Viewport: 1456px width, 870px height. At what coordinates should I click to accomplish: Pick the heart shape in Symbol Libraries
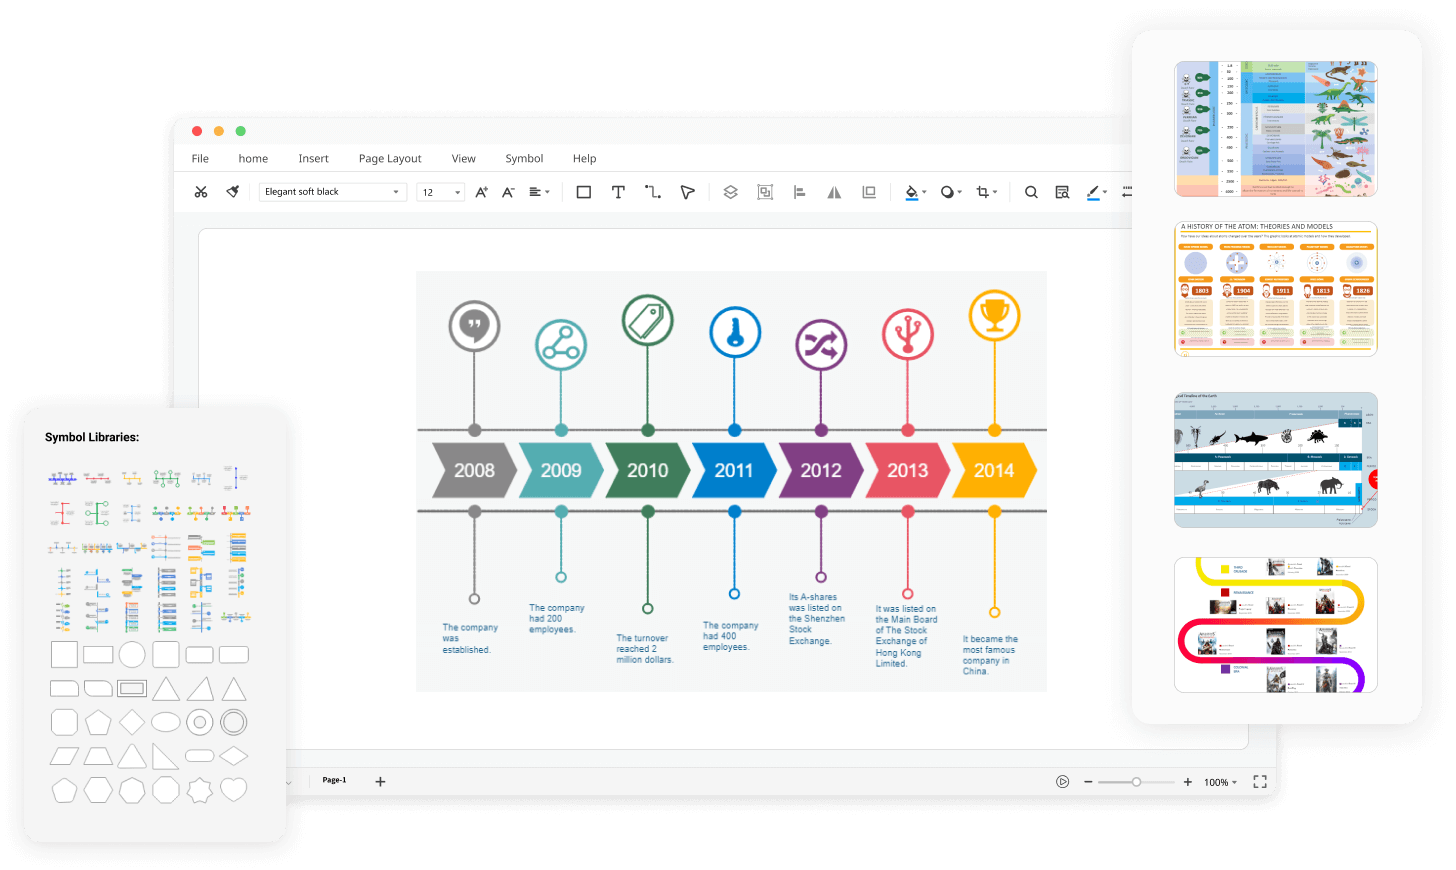[234, 790]
